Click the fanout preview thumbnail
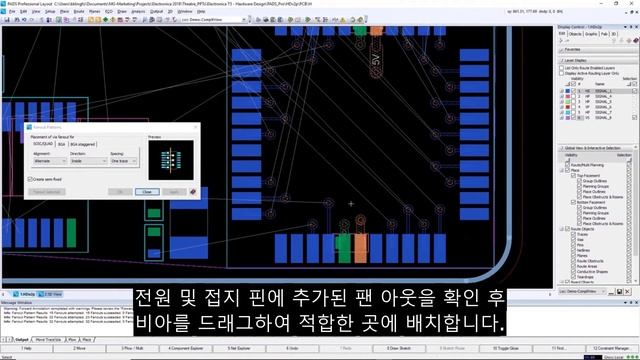The width and height of the screenshot is (640, 360). (171, 160)
